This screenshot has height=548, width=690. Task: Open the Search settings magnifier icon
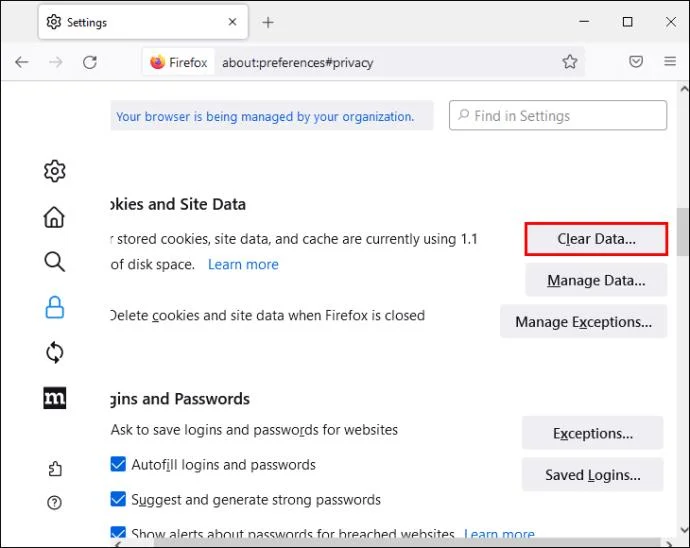55,261
